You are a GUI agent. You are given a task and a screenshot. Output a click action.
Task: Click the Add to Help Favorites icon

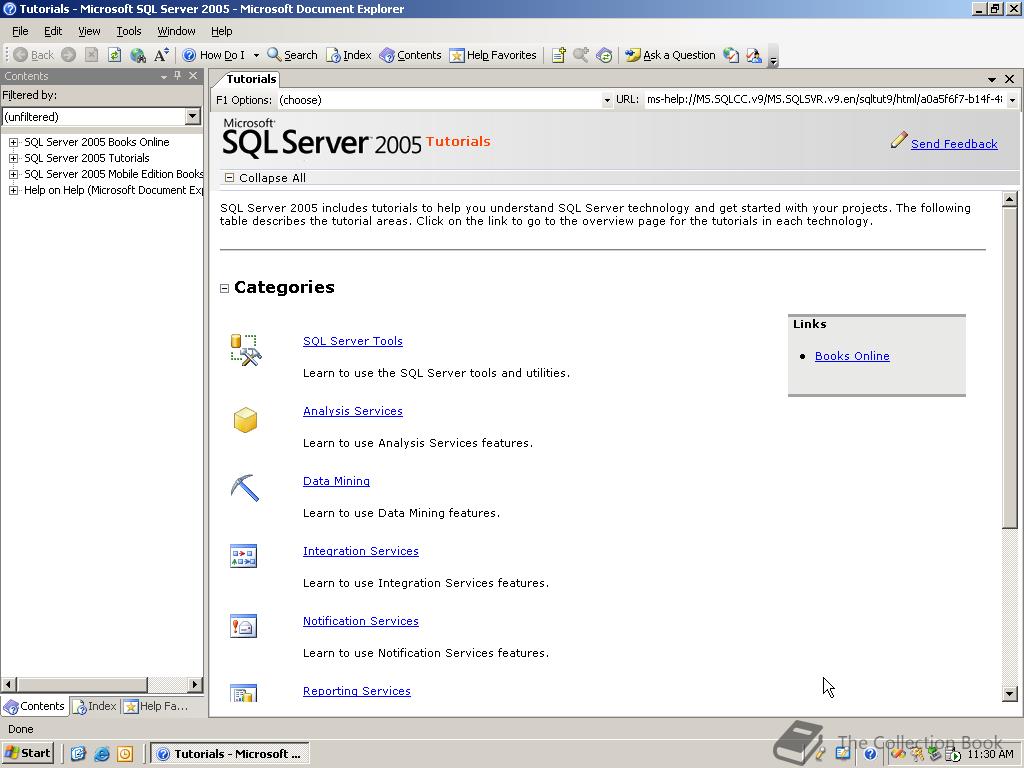tap(558, 56)
